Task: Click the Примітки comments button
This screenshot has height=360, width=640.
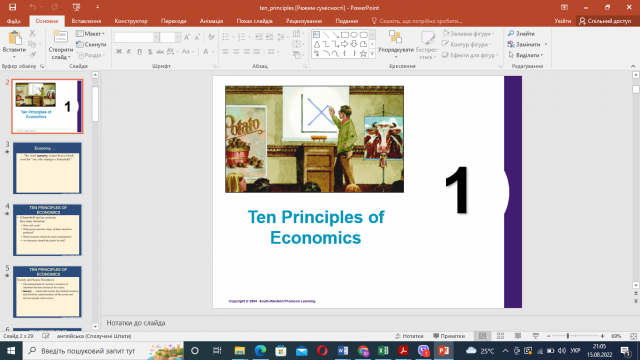Action: (449, 336)
